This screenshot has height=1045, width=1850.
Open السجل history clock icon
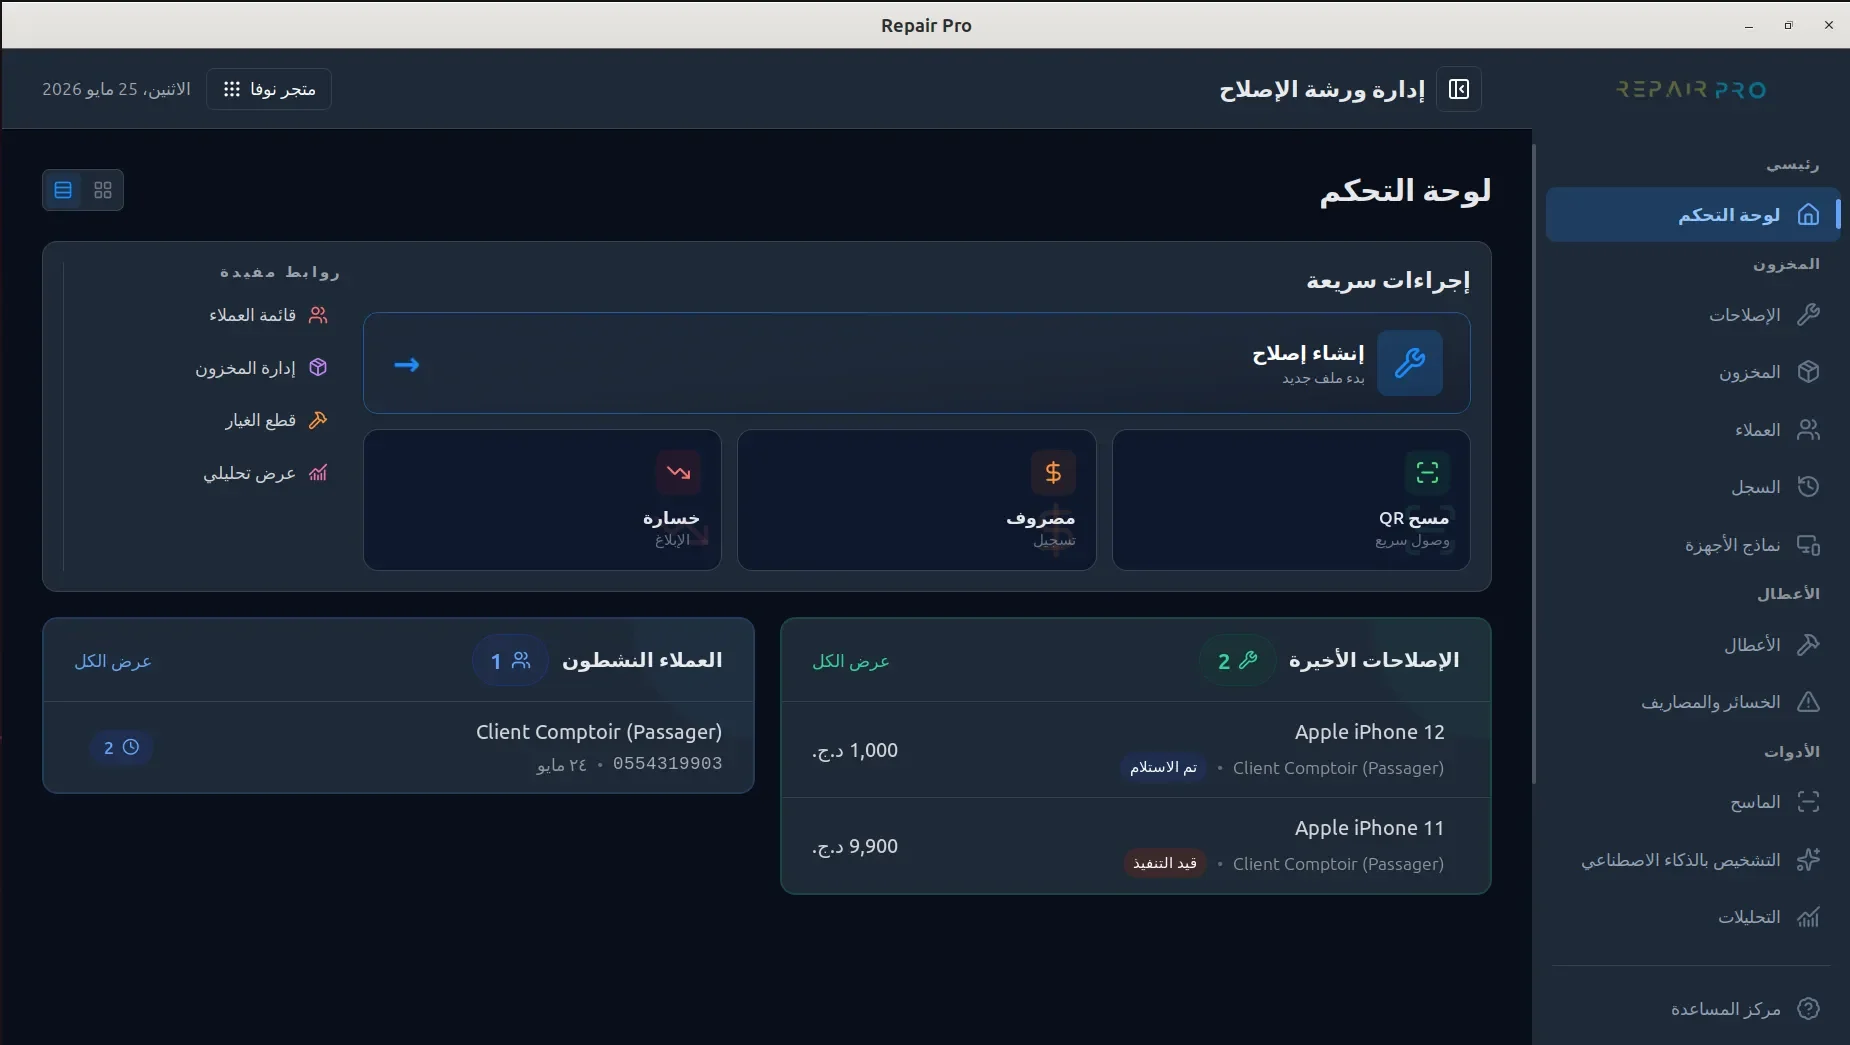pyautogui.click(x=1808, y=487)
